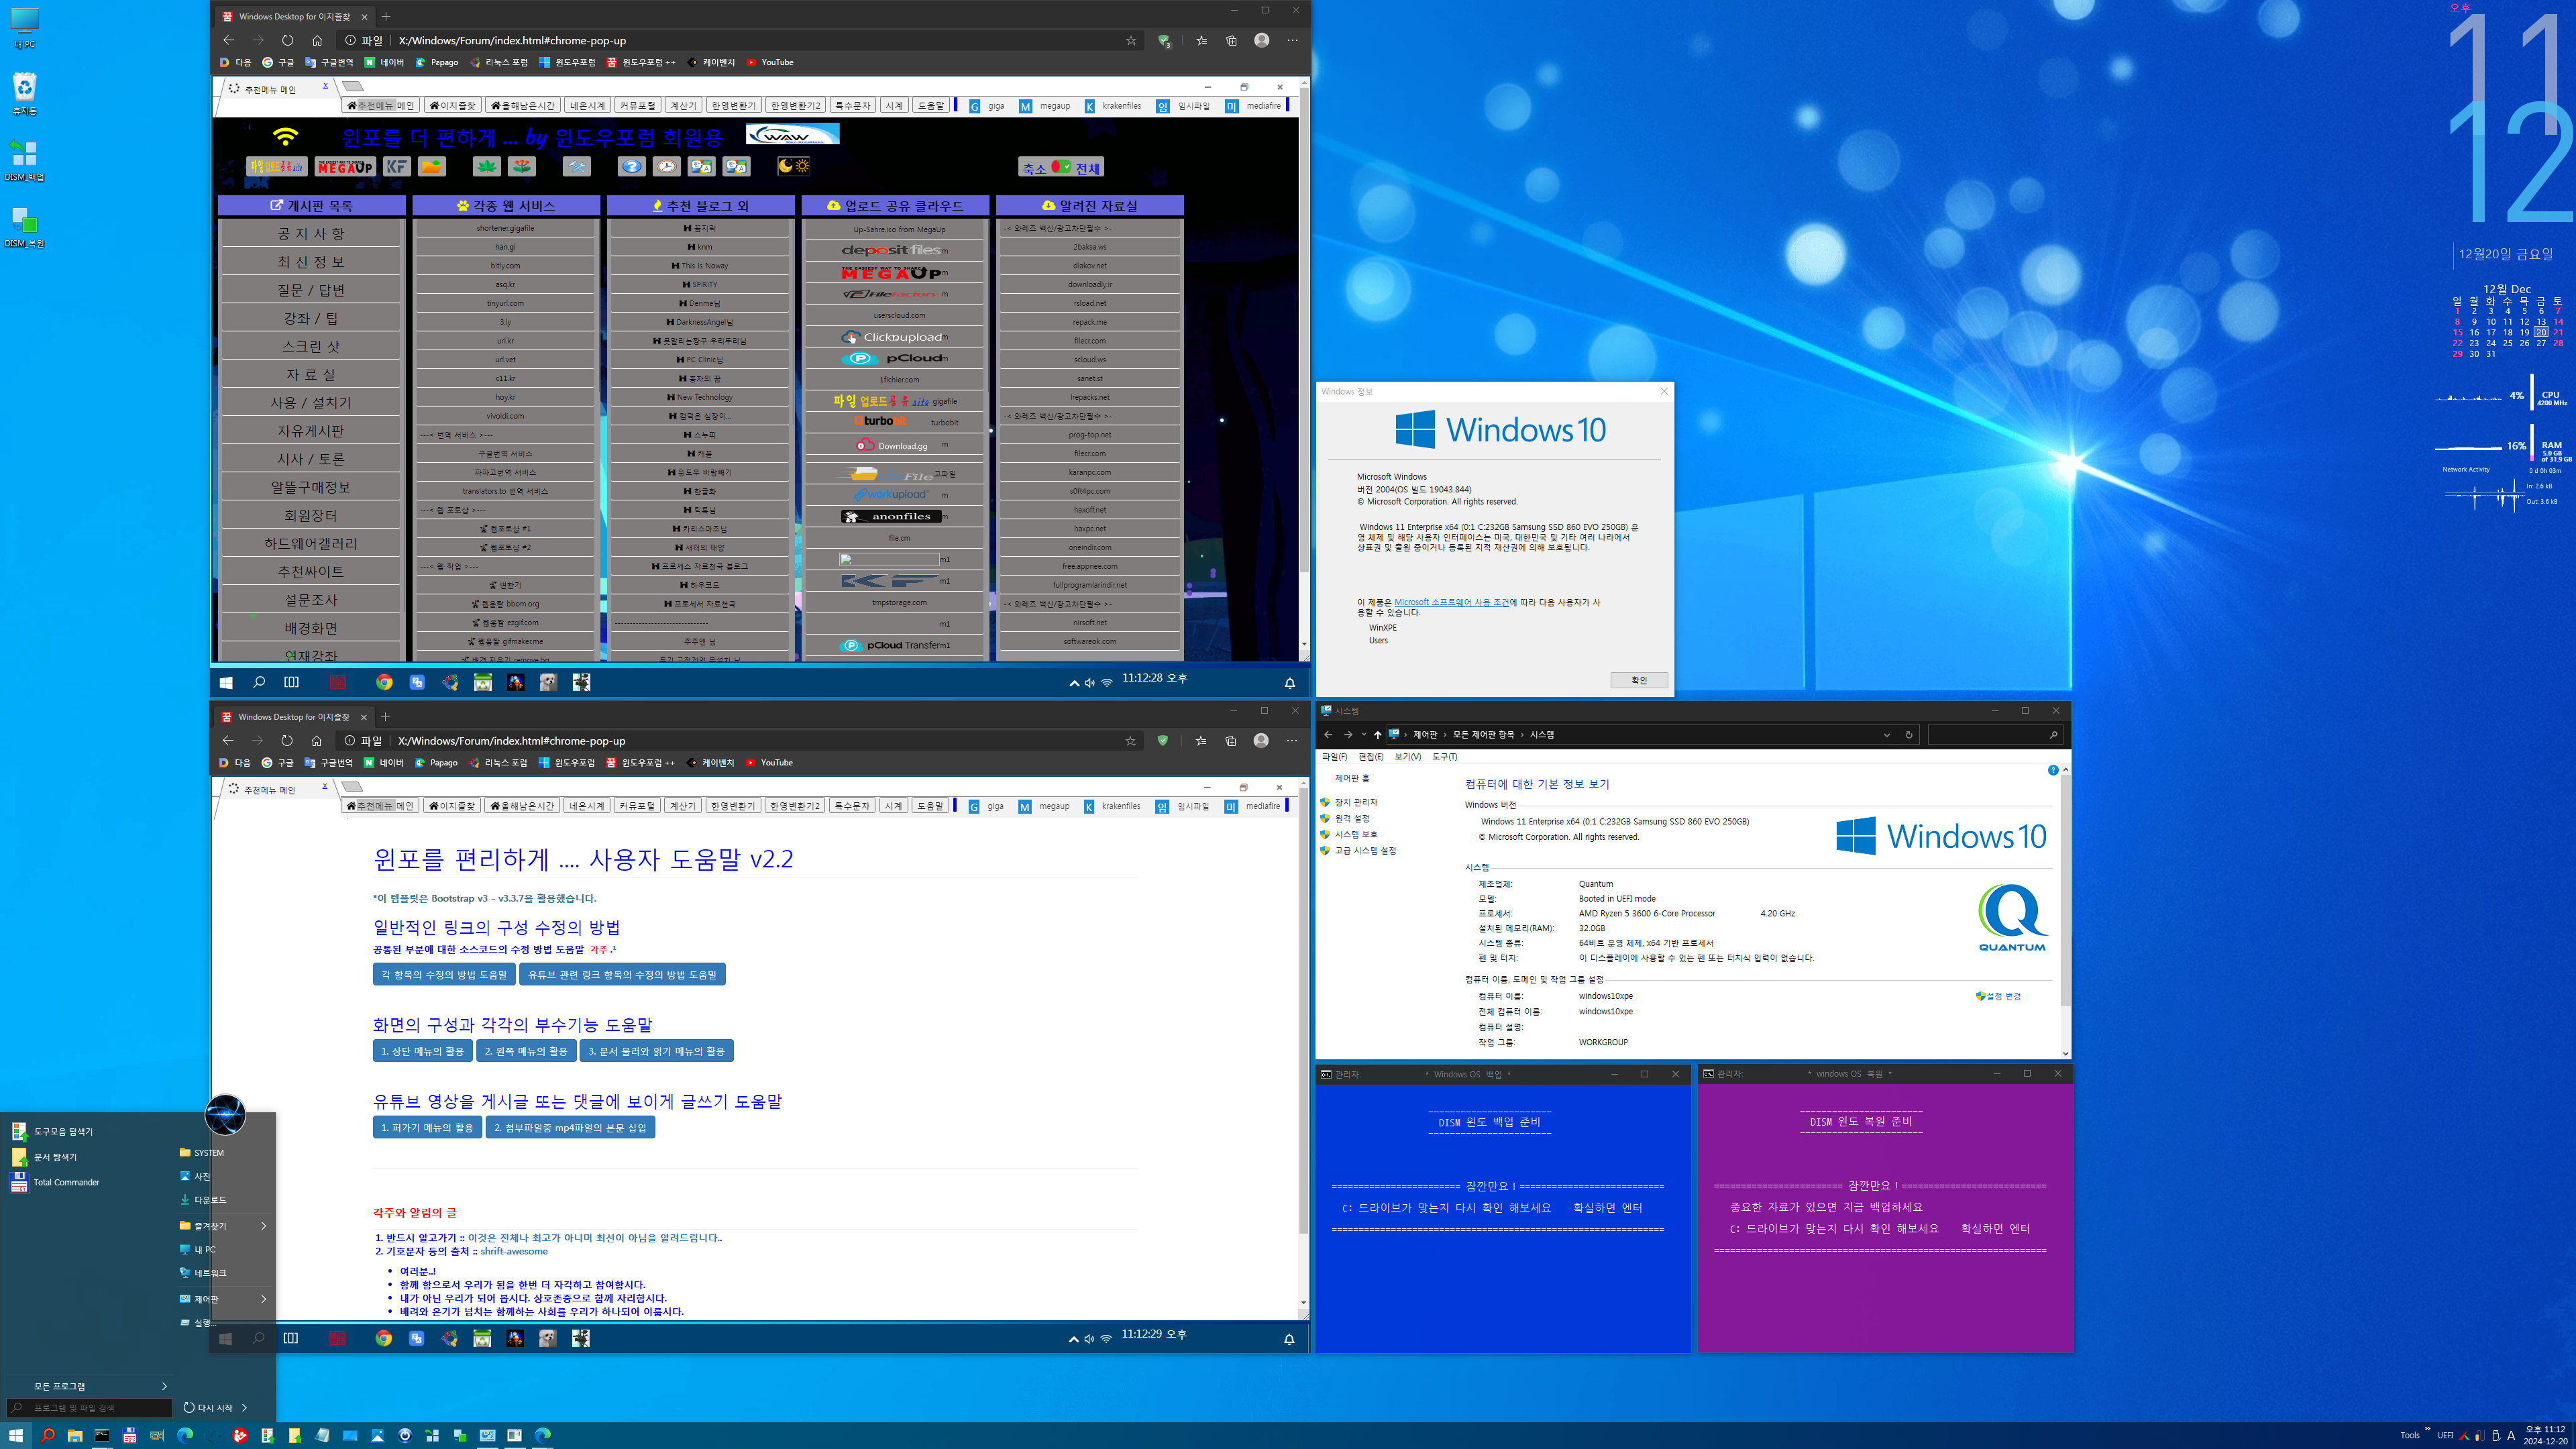Open the 파일(F) menu in the 시스템 window
This screenshot has height=1449, width=2576.
click(x=1335, y=757)
